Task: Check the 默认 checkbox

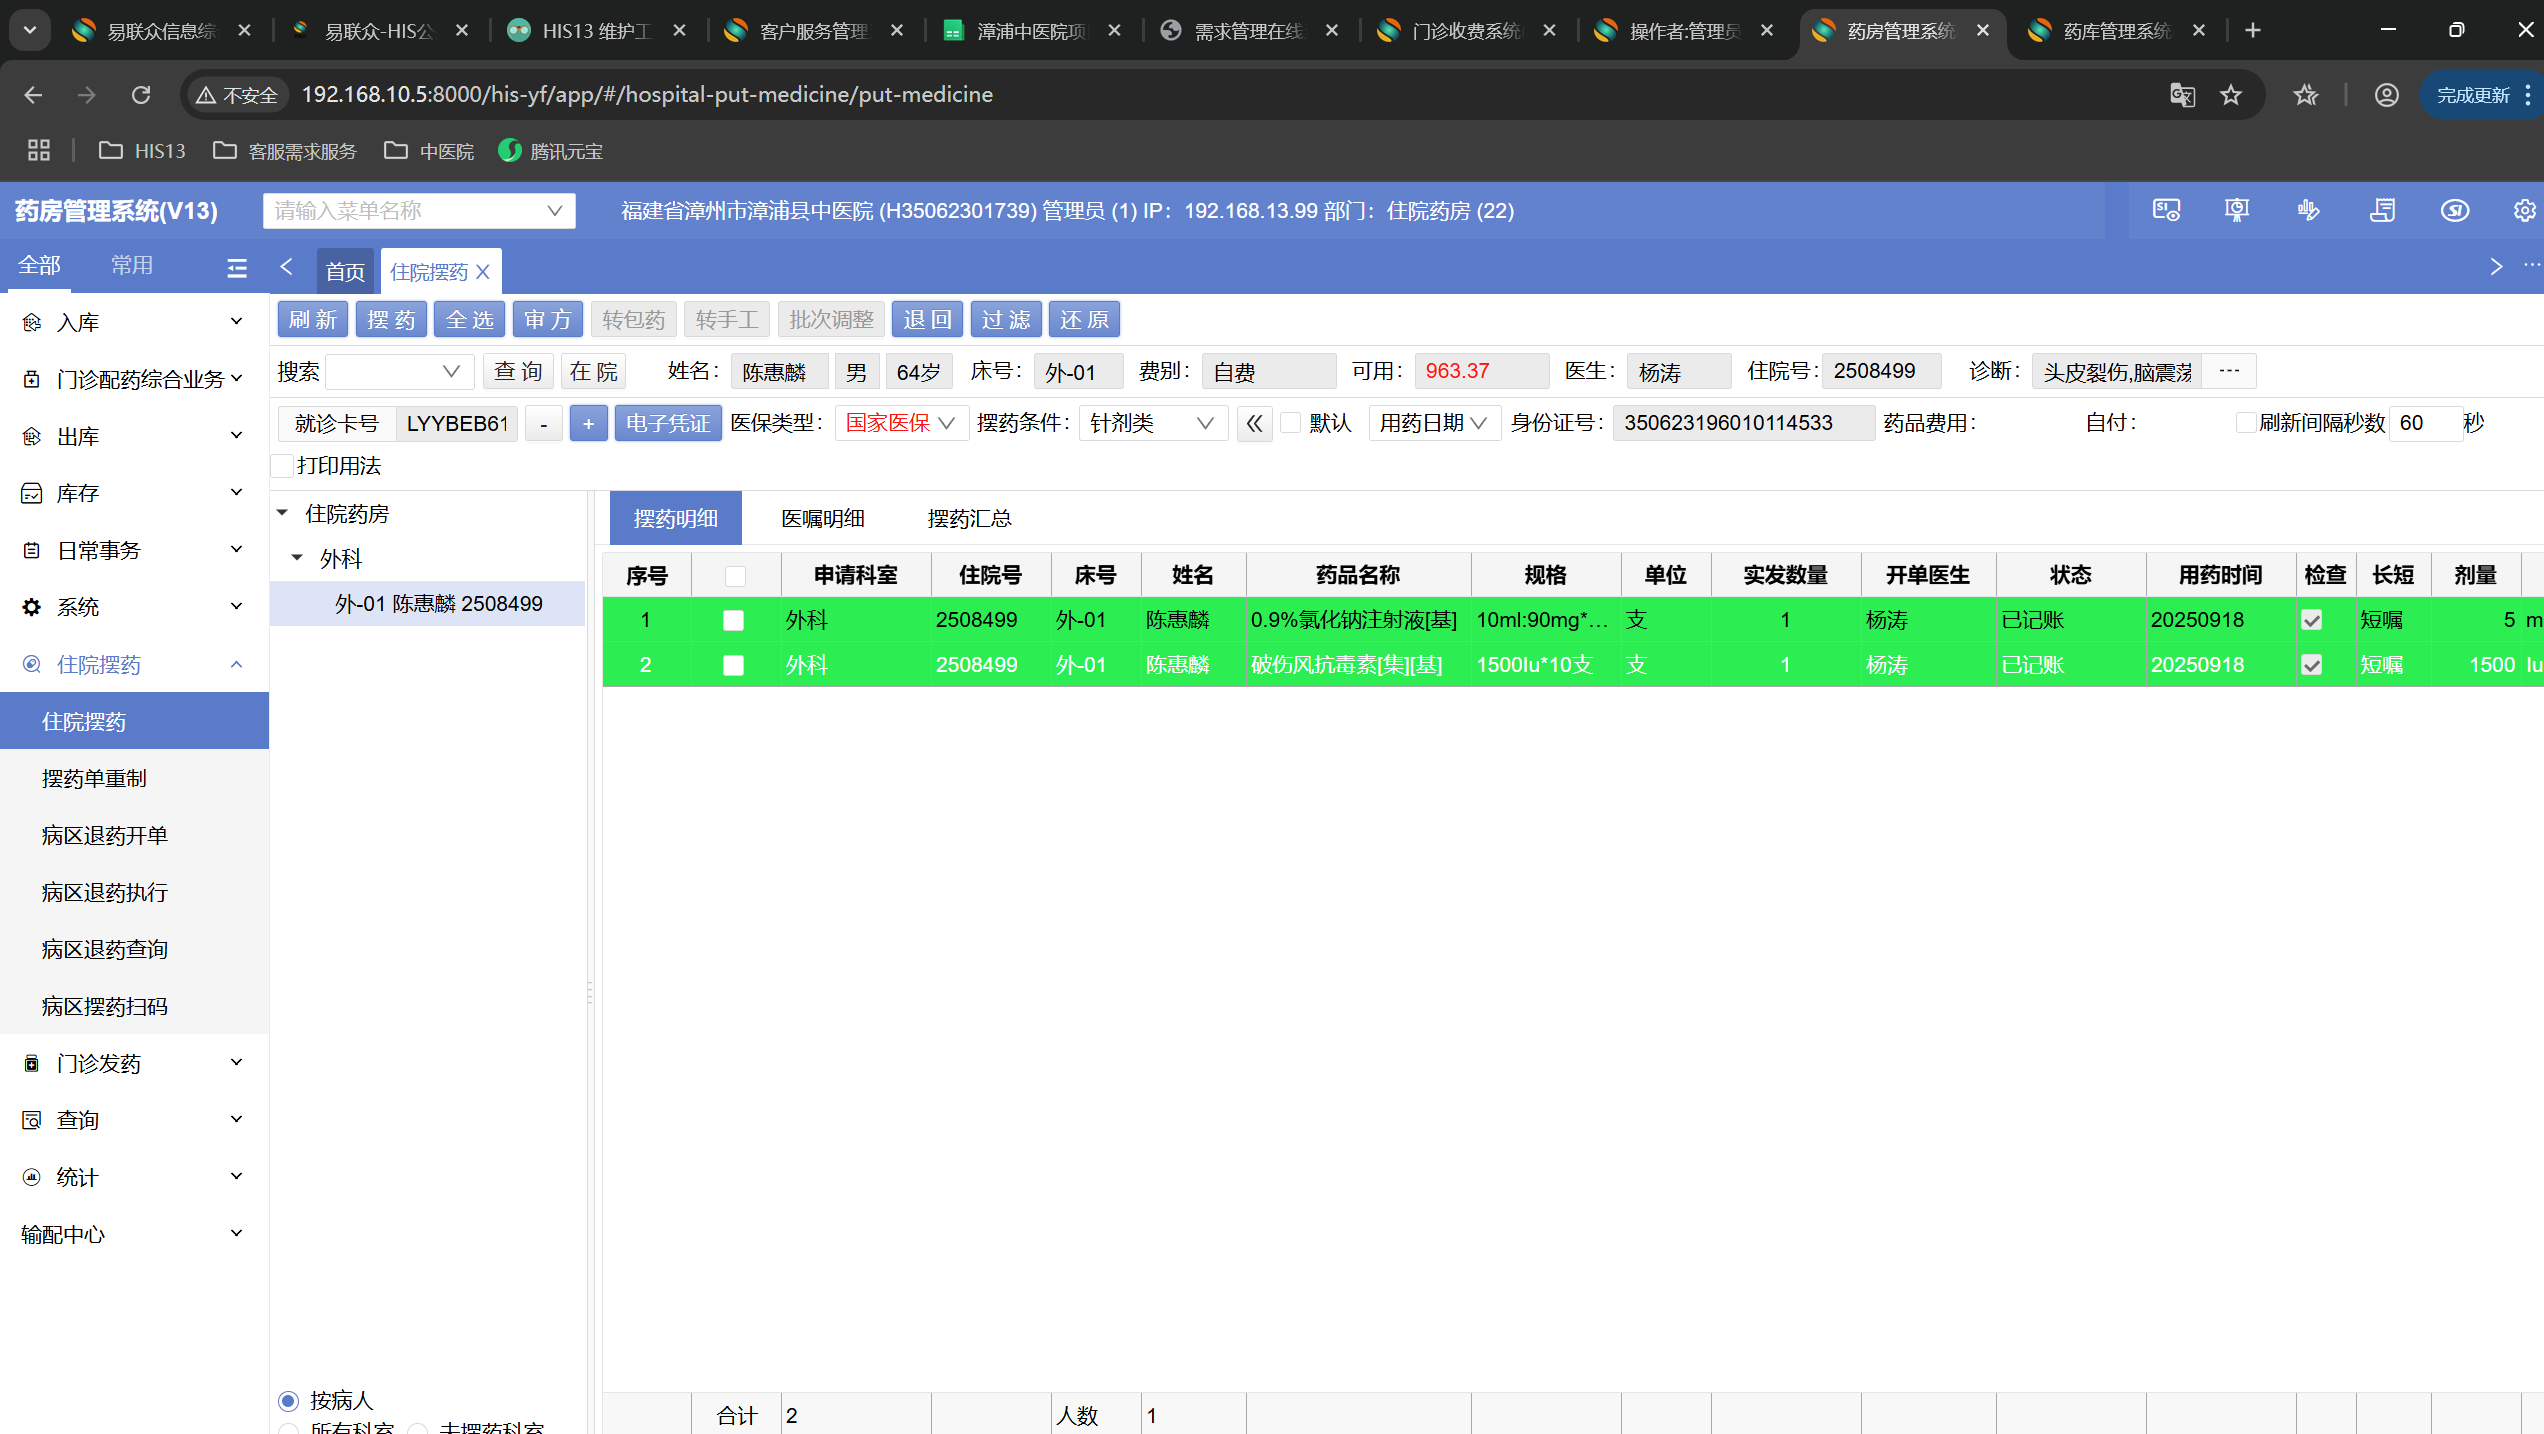Action: (x=1291, y=423)
